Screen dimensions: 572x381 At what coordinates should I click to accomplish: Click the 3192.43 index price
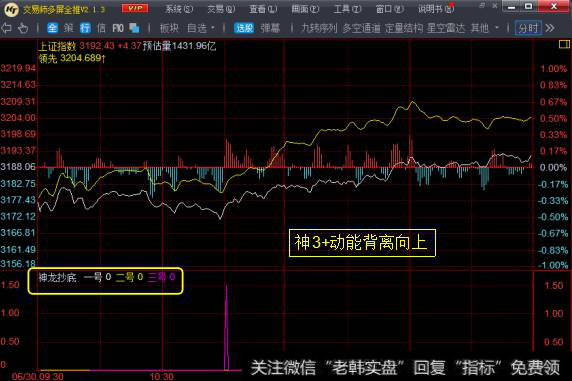pyautogui.click(x=97, y=46)
